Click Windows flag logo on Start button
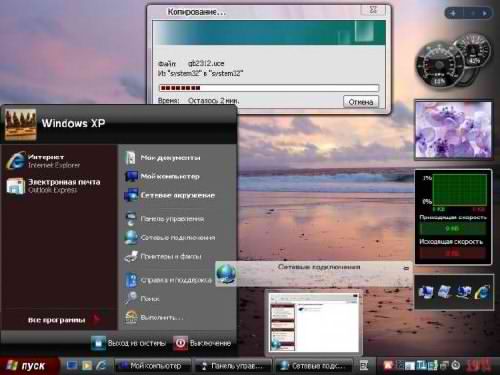Screen dimensions: 500x375 click(x=12, y=366)
